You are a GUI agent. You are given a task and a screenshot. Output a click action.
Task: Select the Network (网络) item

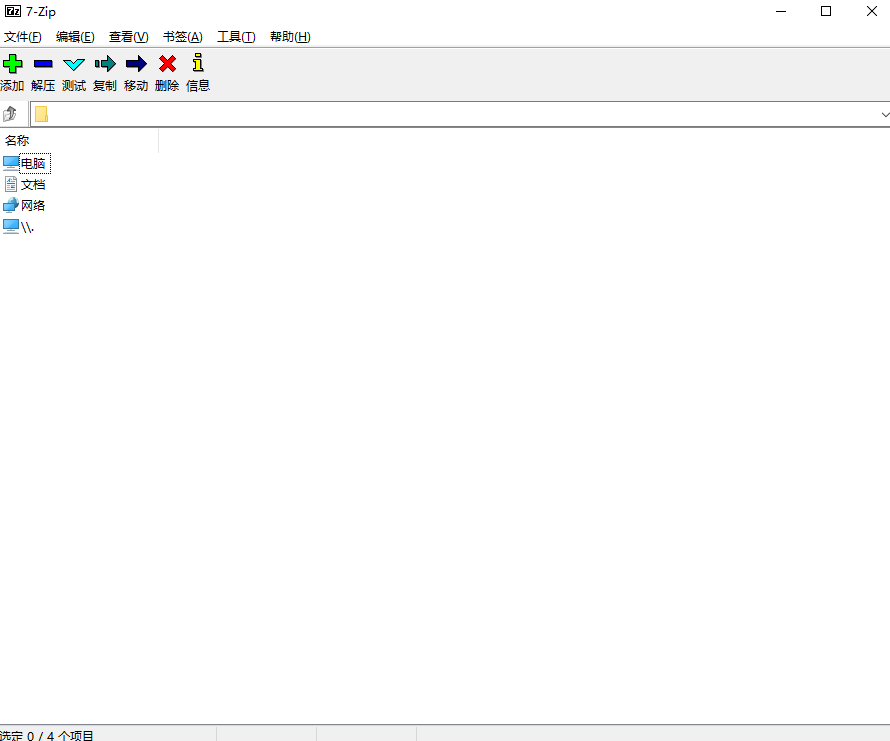coord(33,206)
